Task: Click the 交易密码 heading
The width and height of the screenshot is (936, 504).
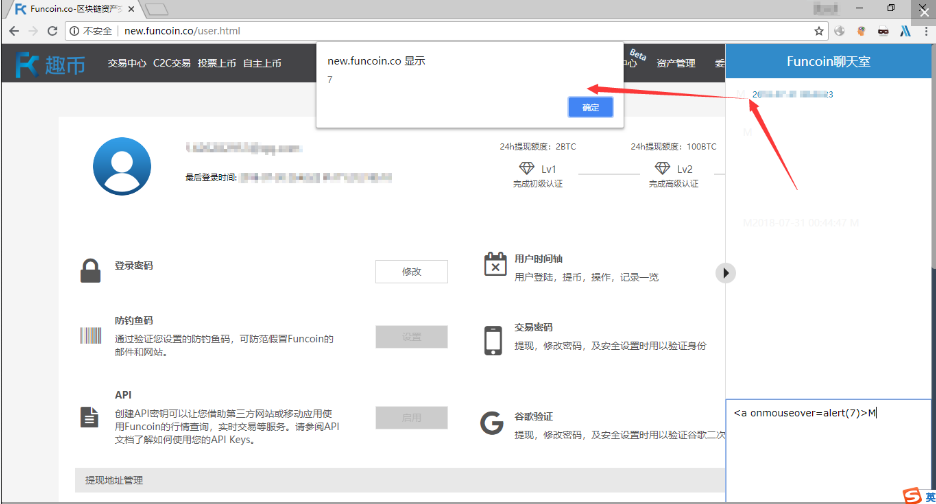Action: click(x=534, y=327)
